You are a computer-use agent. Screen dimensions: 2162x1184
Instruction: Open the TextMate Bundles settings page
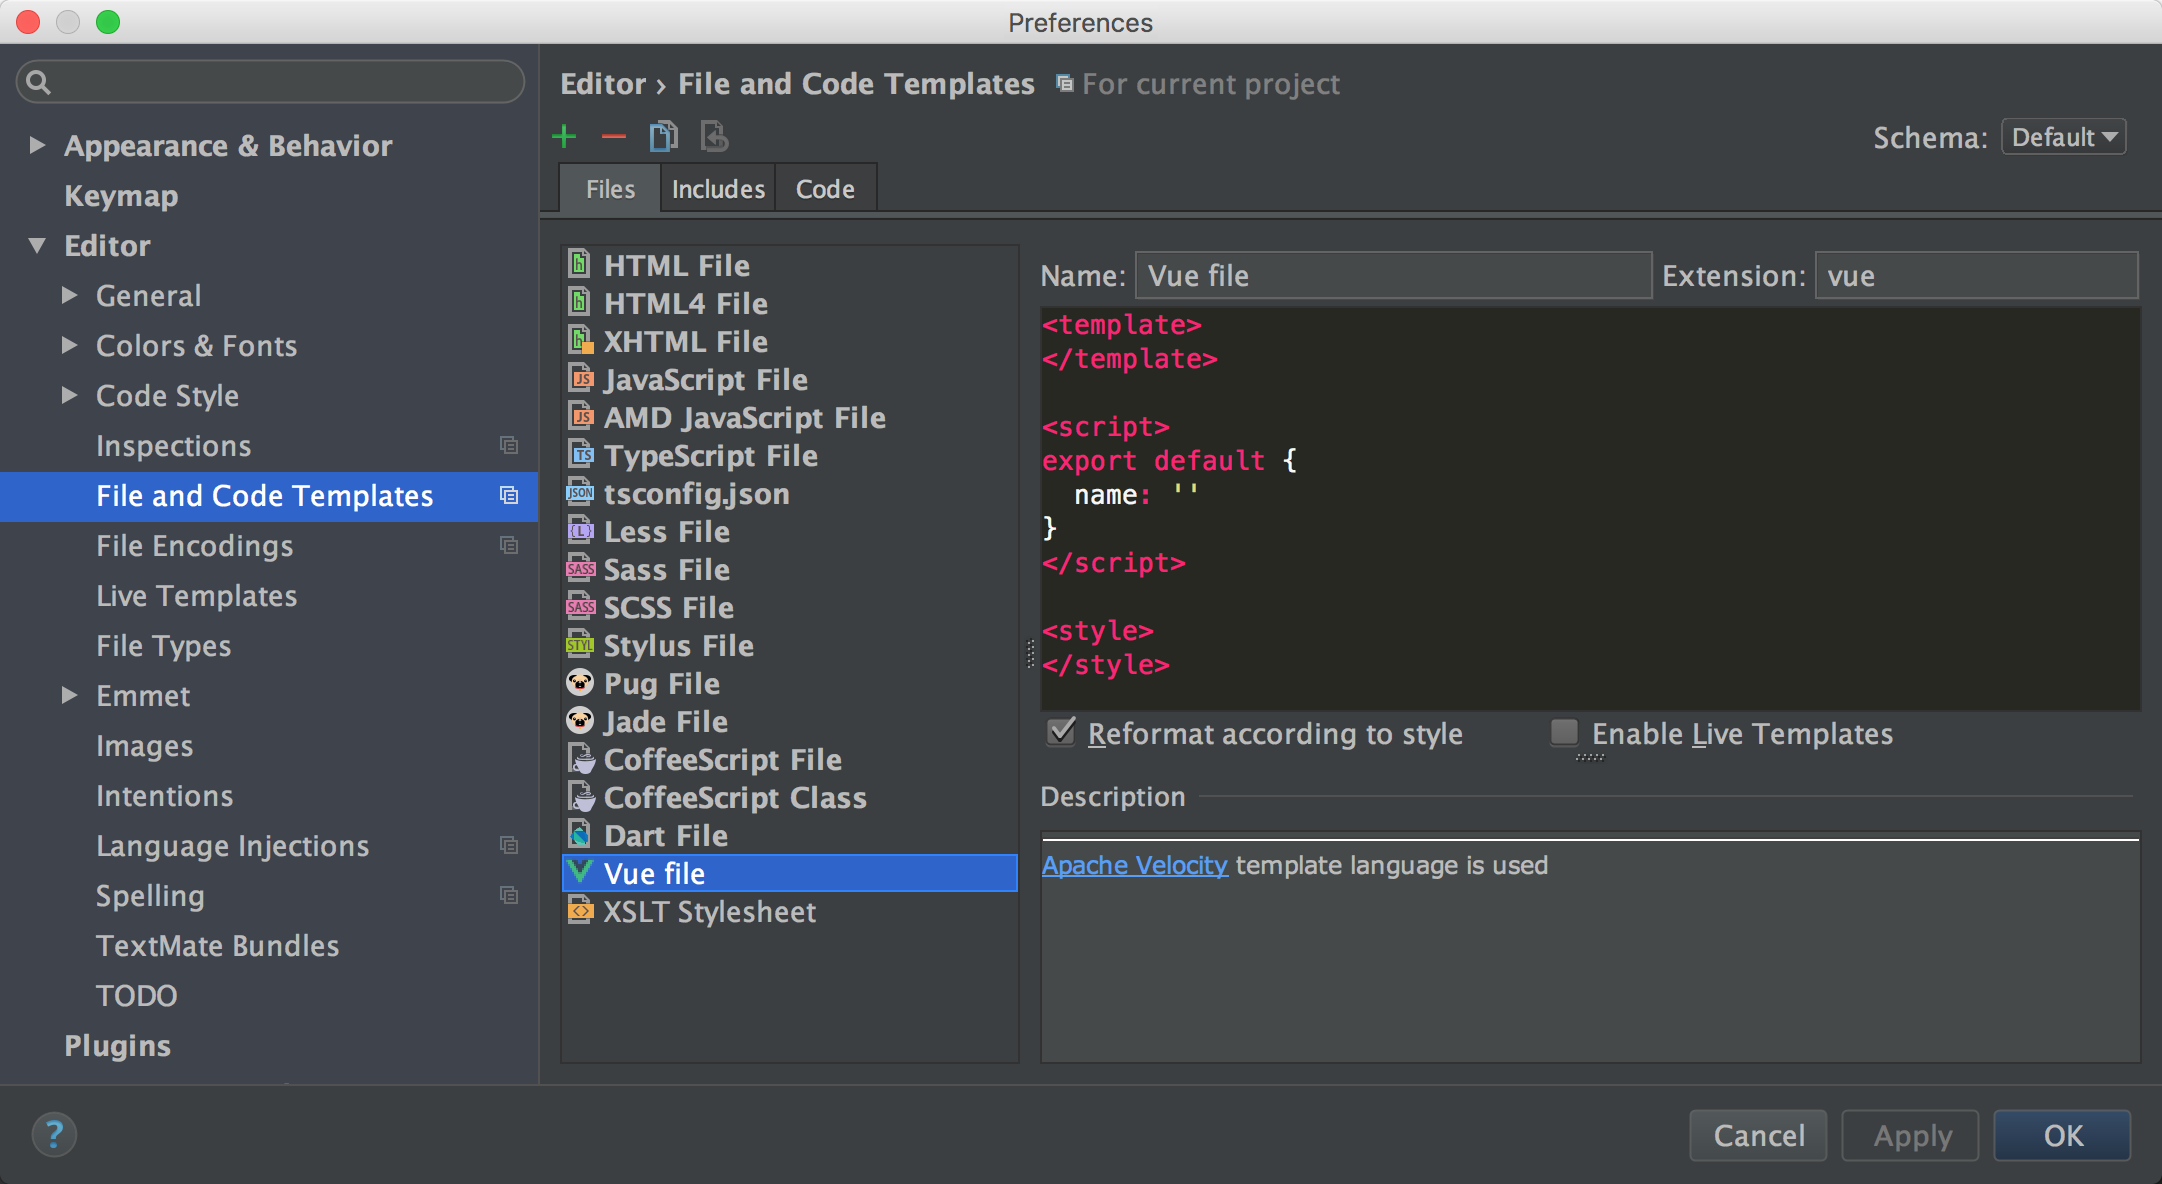217,946
